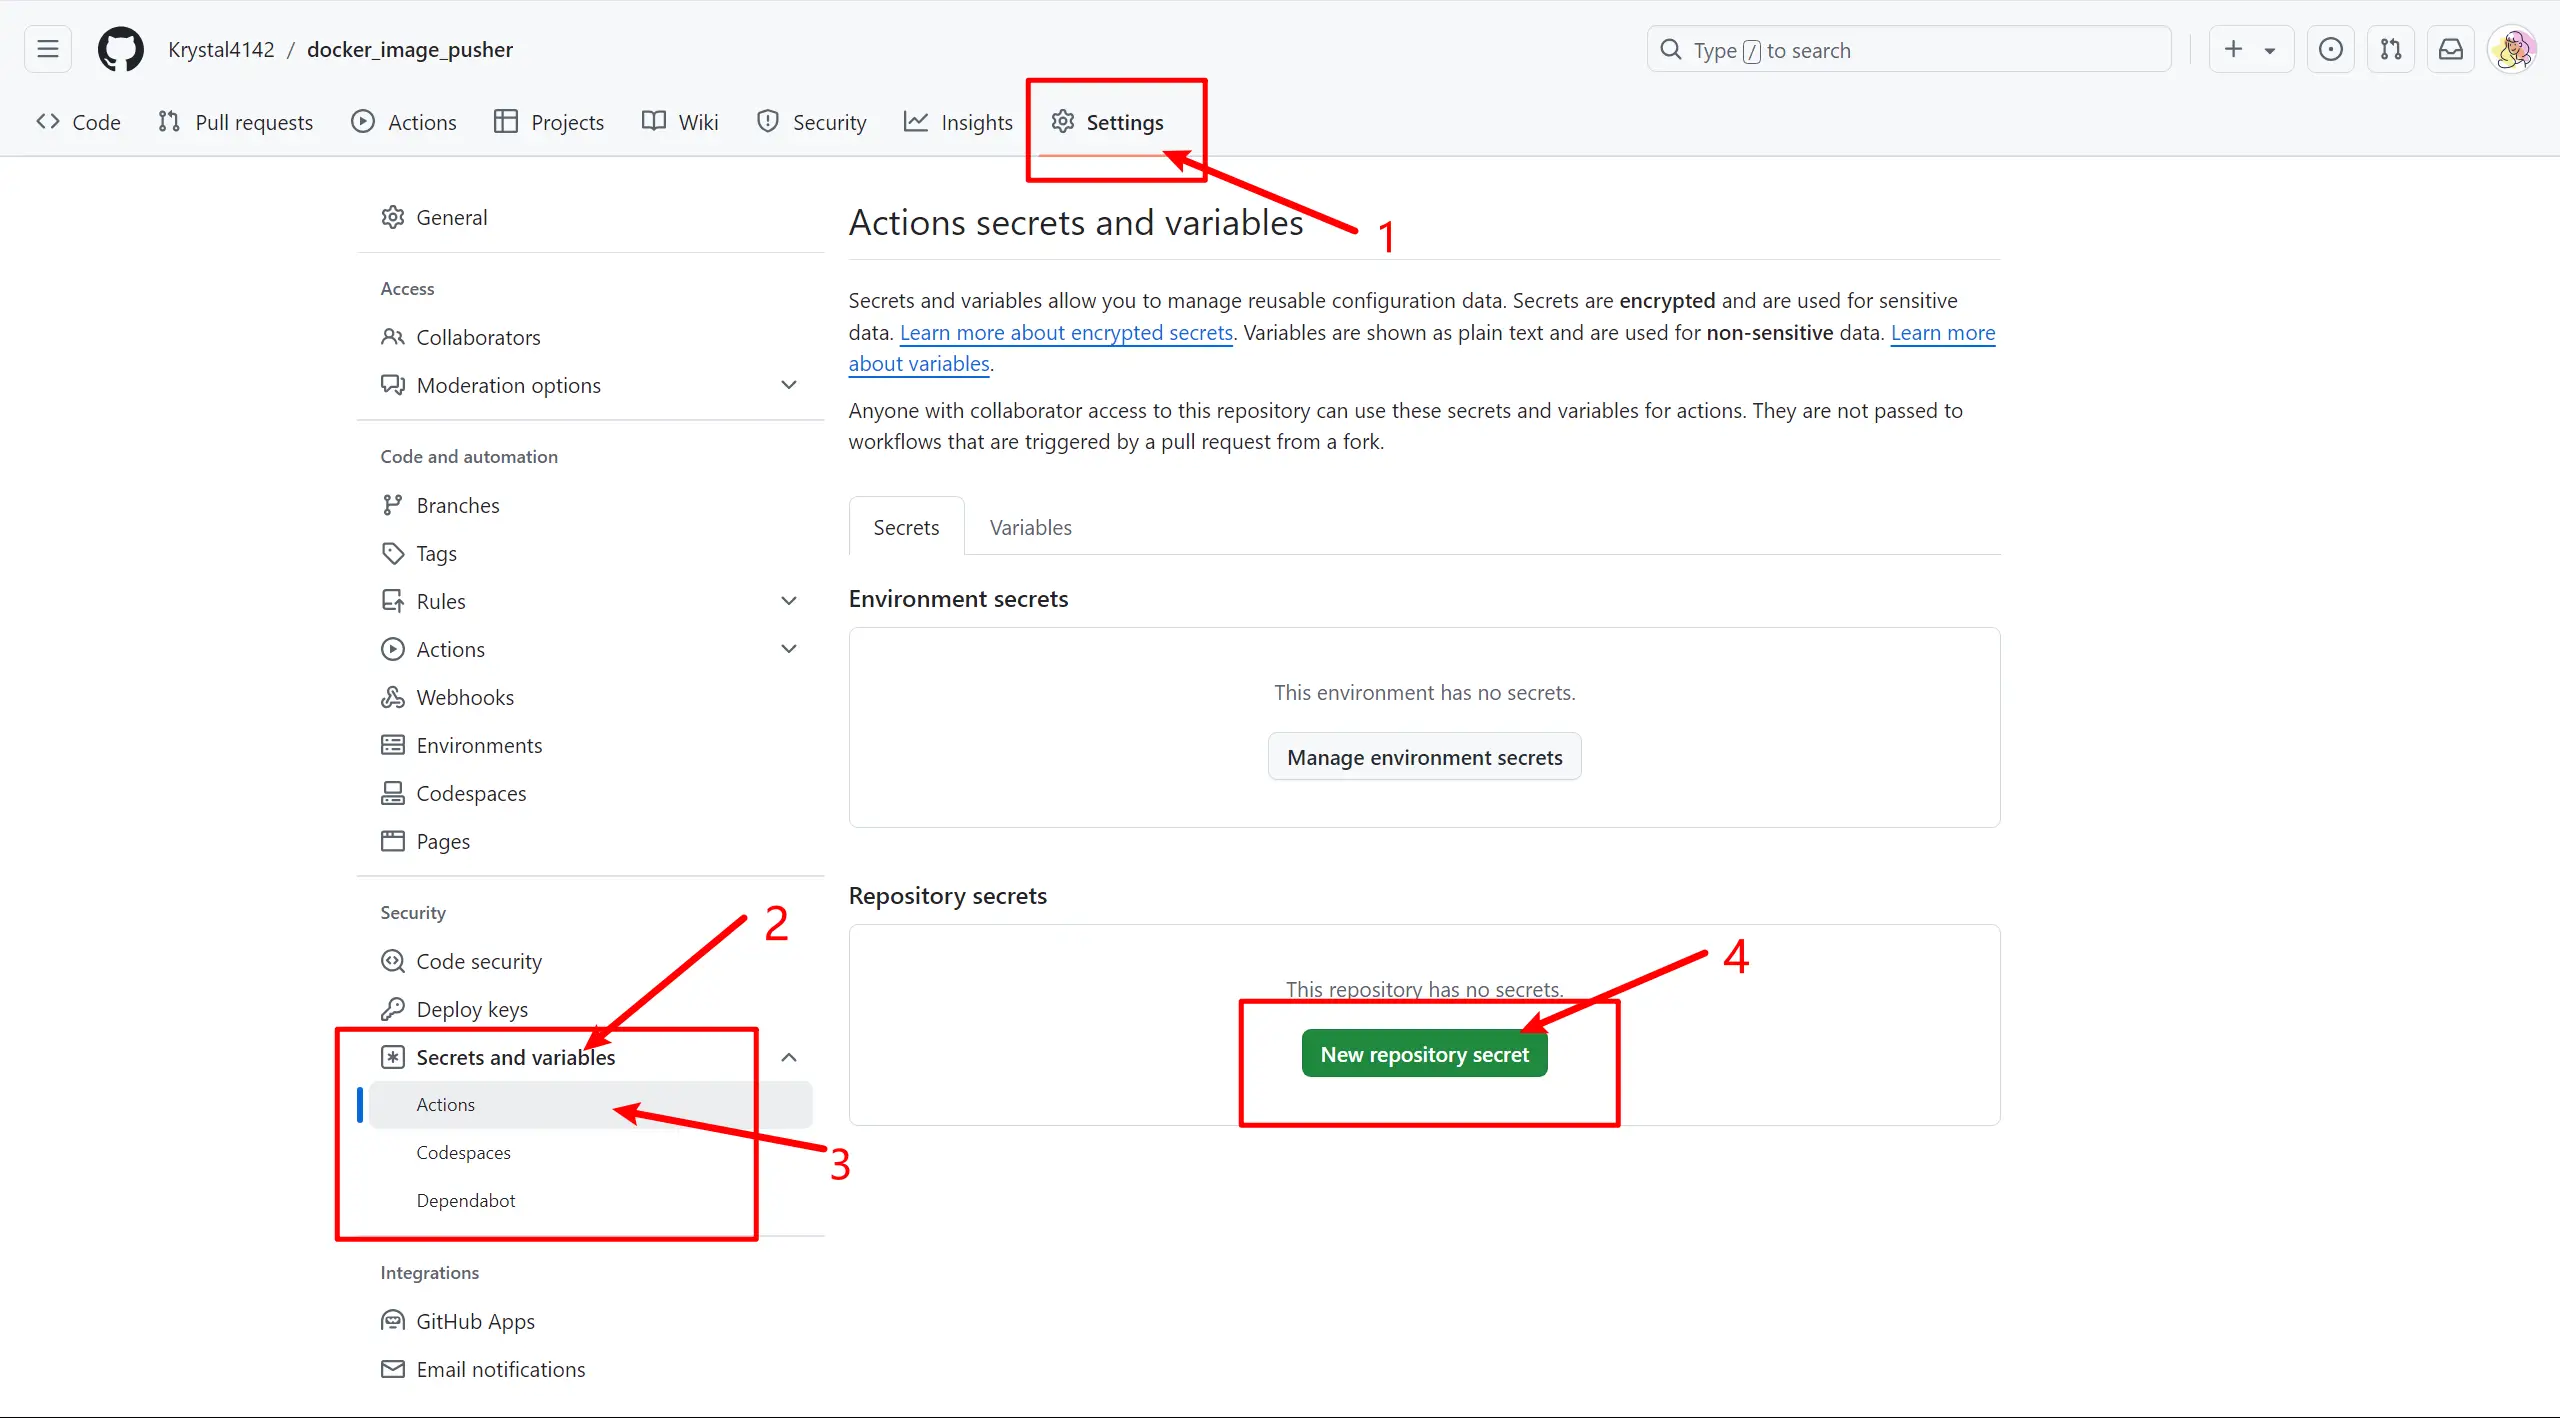Click the user profile avatar

coord(2512,50)
